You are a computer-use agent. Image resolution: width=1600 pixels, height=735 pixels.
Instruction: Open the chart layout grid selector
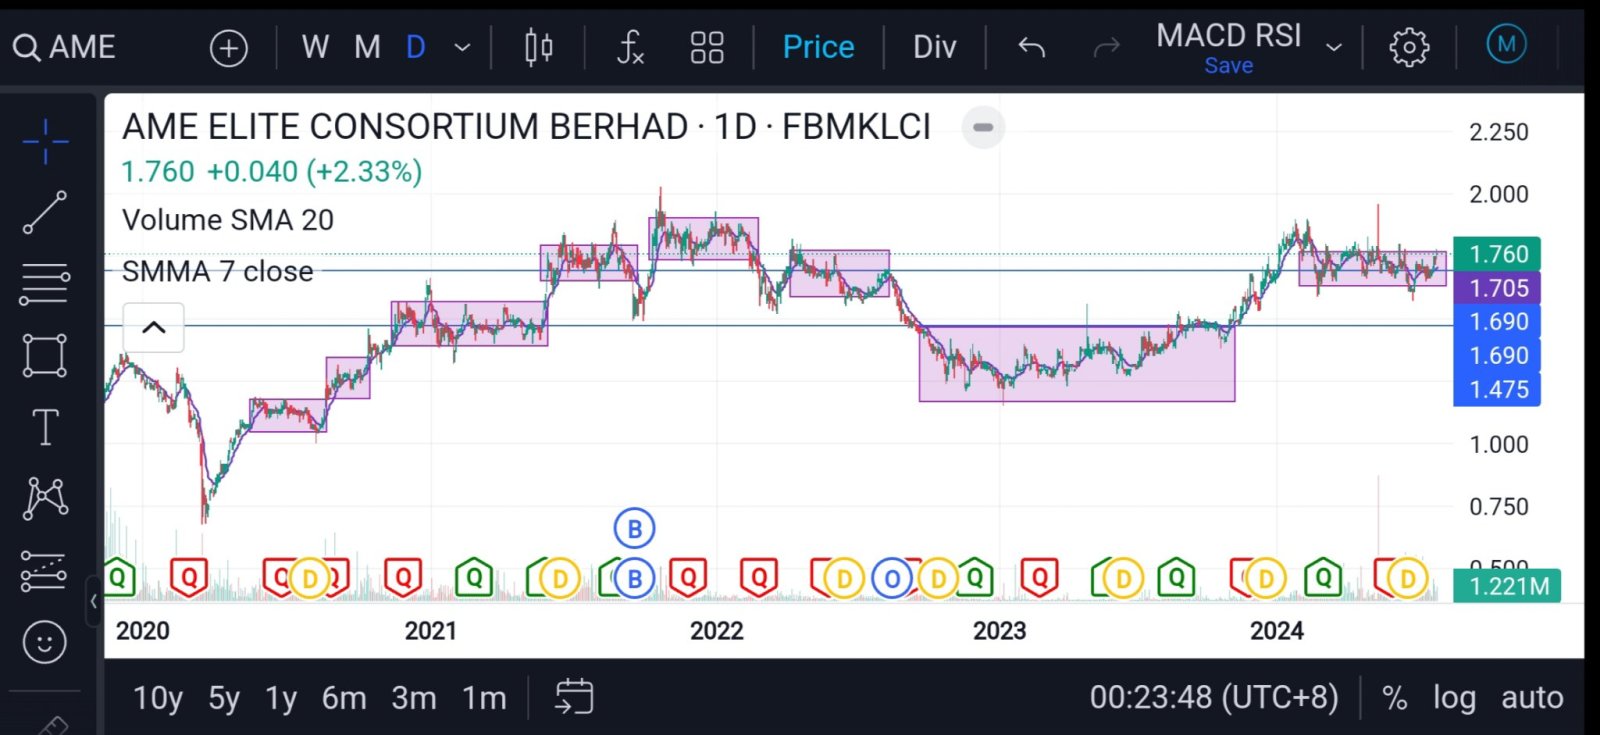click(707, 47)
